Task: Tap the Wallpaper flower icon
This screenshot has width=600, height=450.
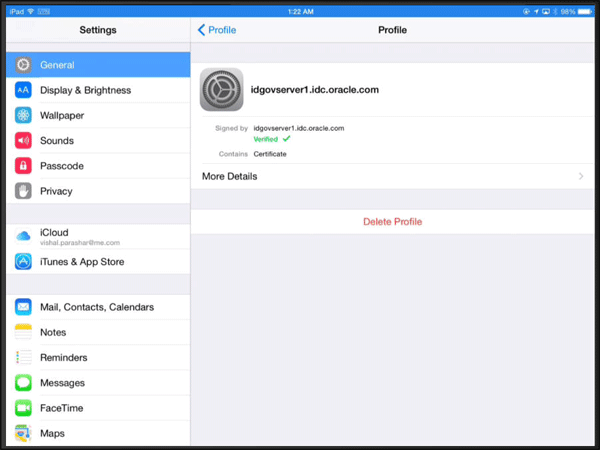Action: tap(23, 115)
